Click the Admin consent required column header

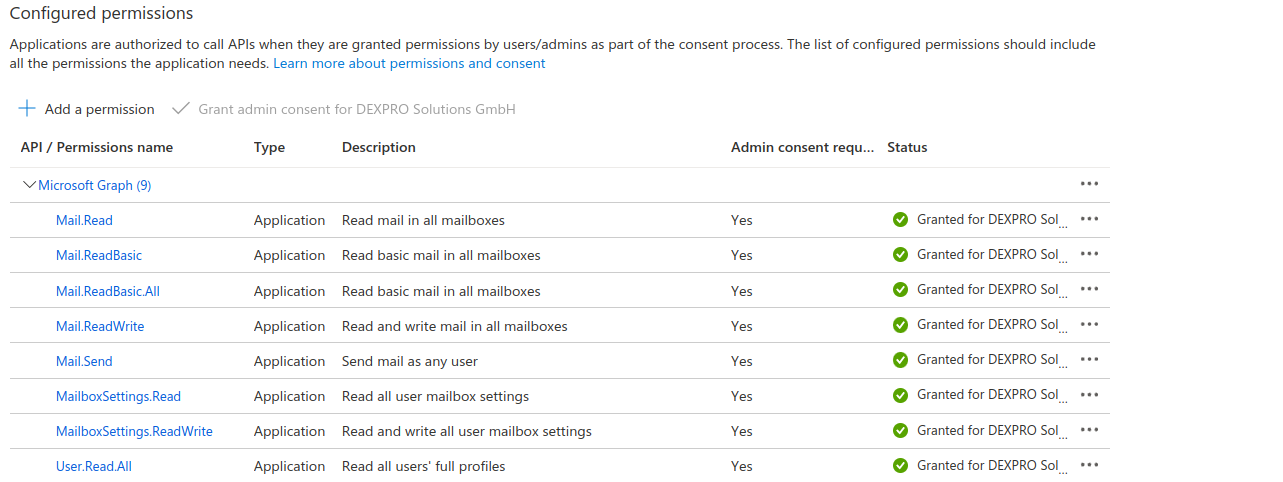click(802, 147)
